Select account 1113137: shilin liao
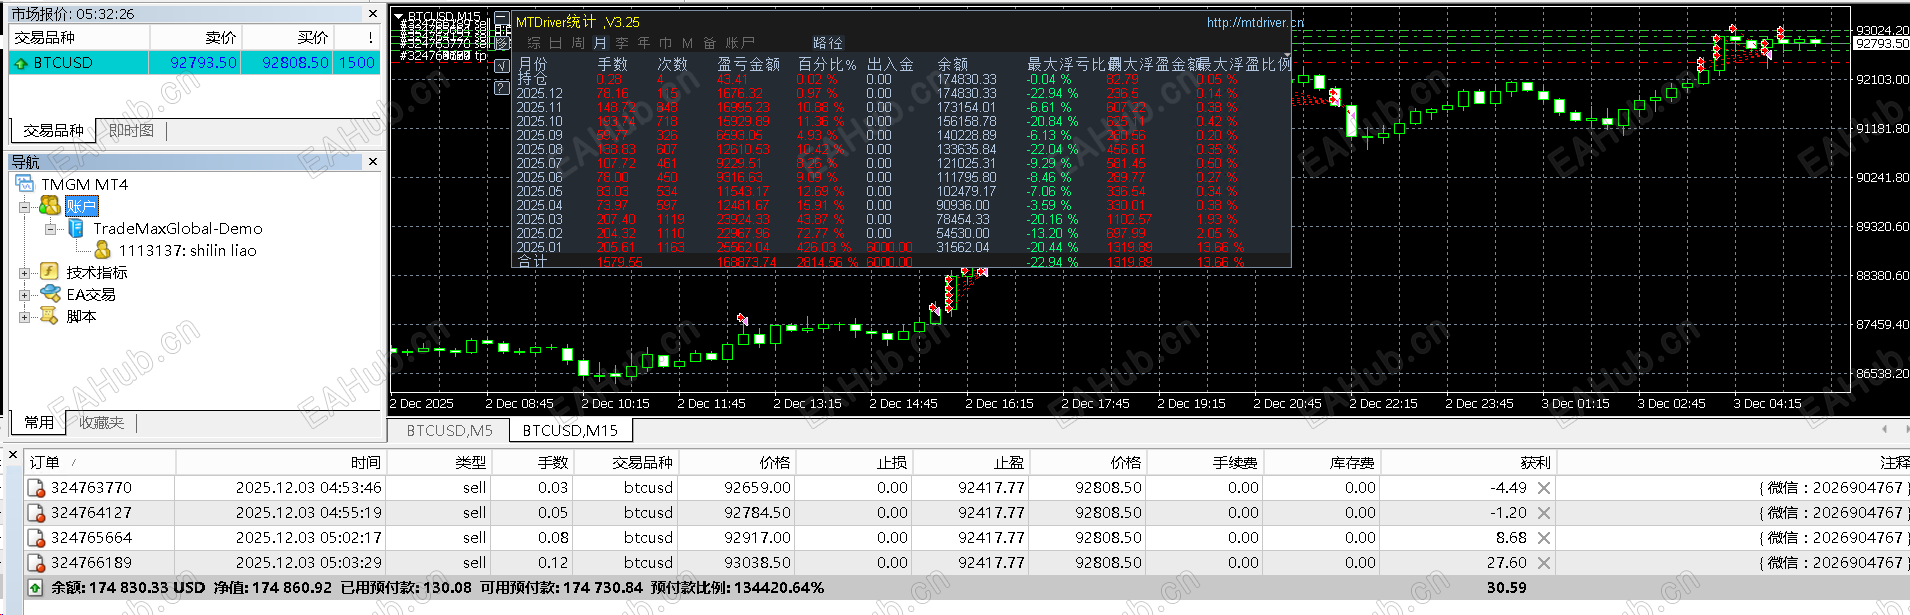Screen dimensions: 1910x615 pos(188,251)
